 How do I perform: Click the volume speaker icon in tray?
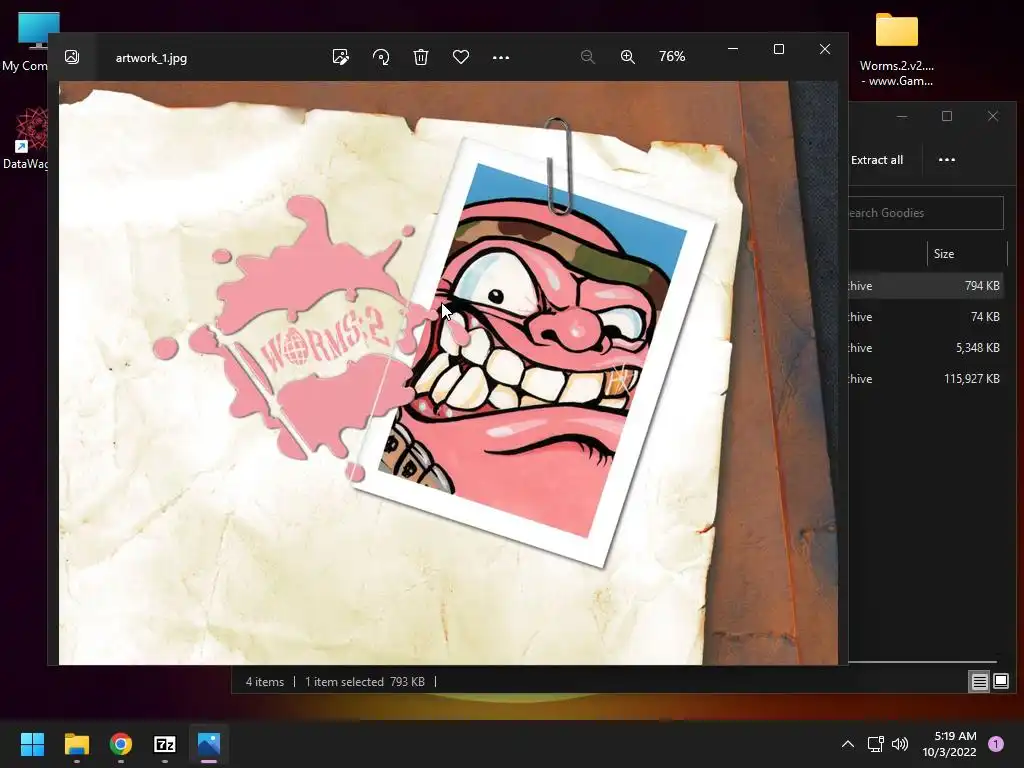tap(900, 744)
